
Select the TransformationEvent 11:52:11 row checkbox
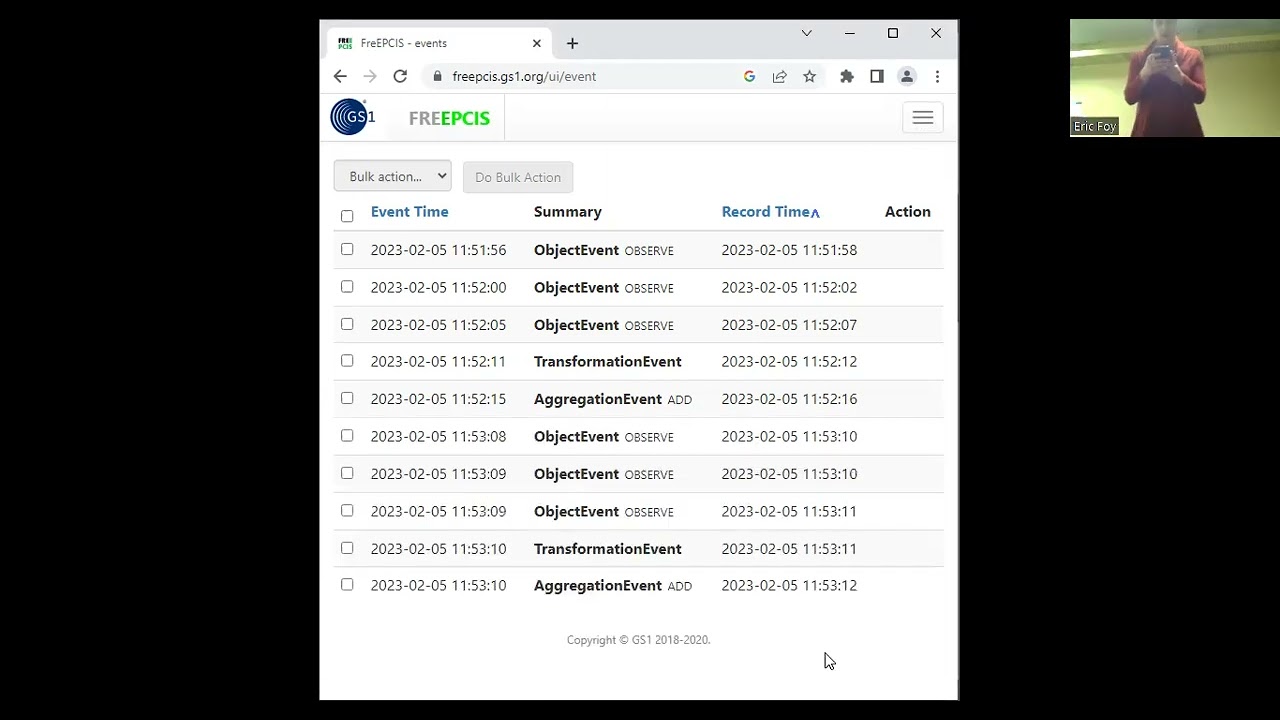tap(347, 361)
